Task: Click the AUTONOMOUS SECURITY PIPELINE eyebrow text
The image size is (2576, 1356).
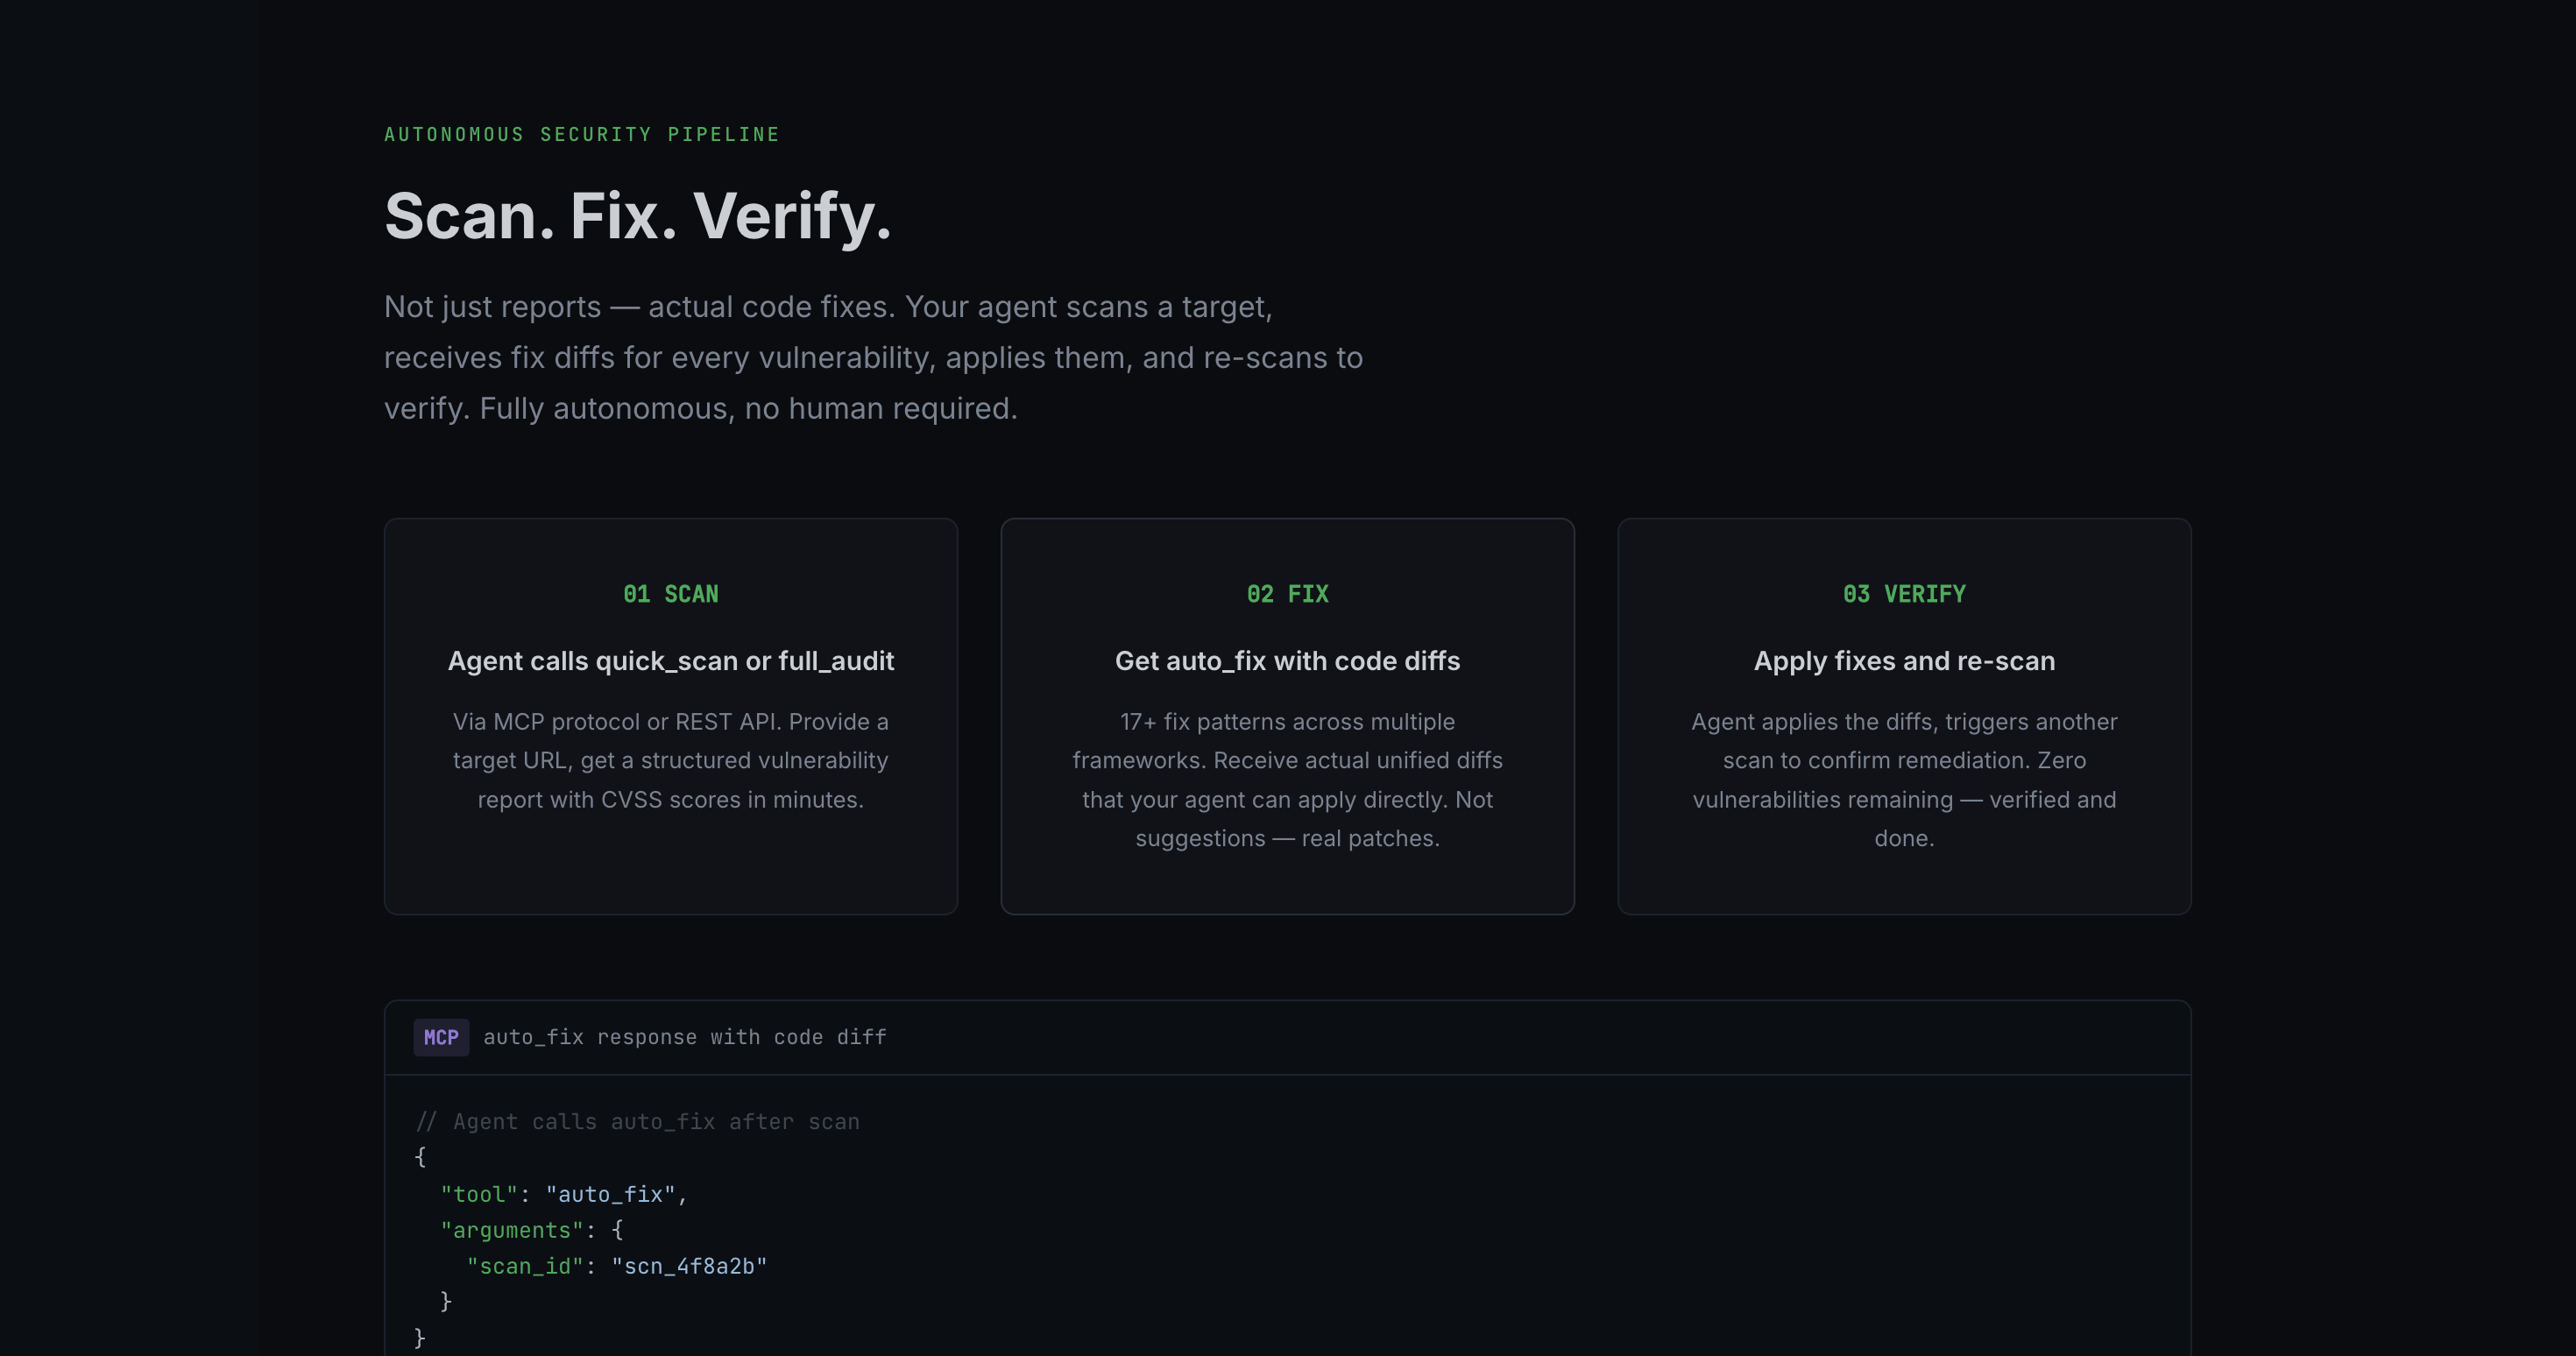Action: pos(581,133)
